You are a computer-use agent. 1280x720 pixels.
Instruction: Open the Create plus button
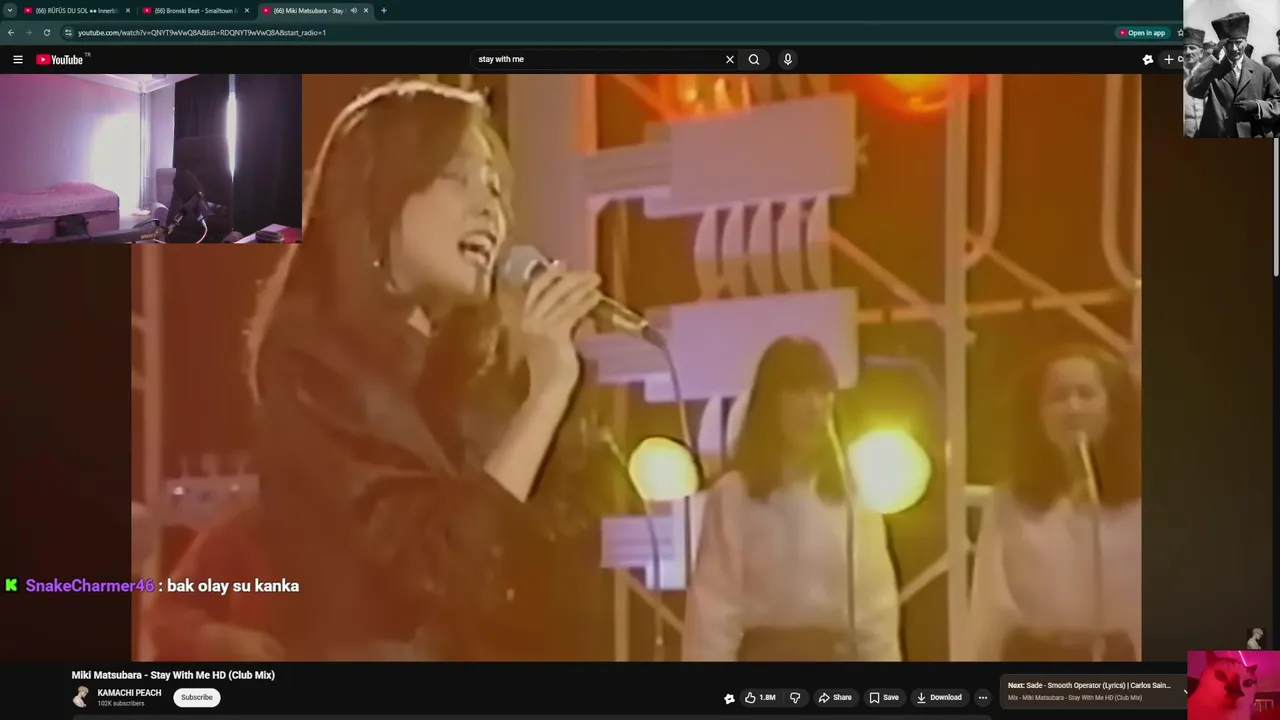[1171, 59]
